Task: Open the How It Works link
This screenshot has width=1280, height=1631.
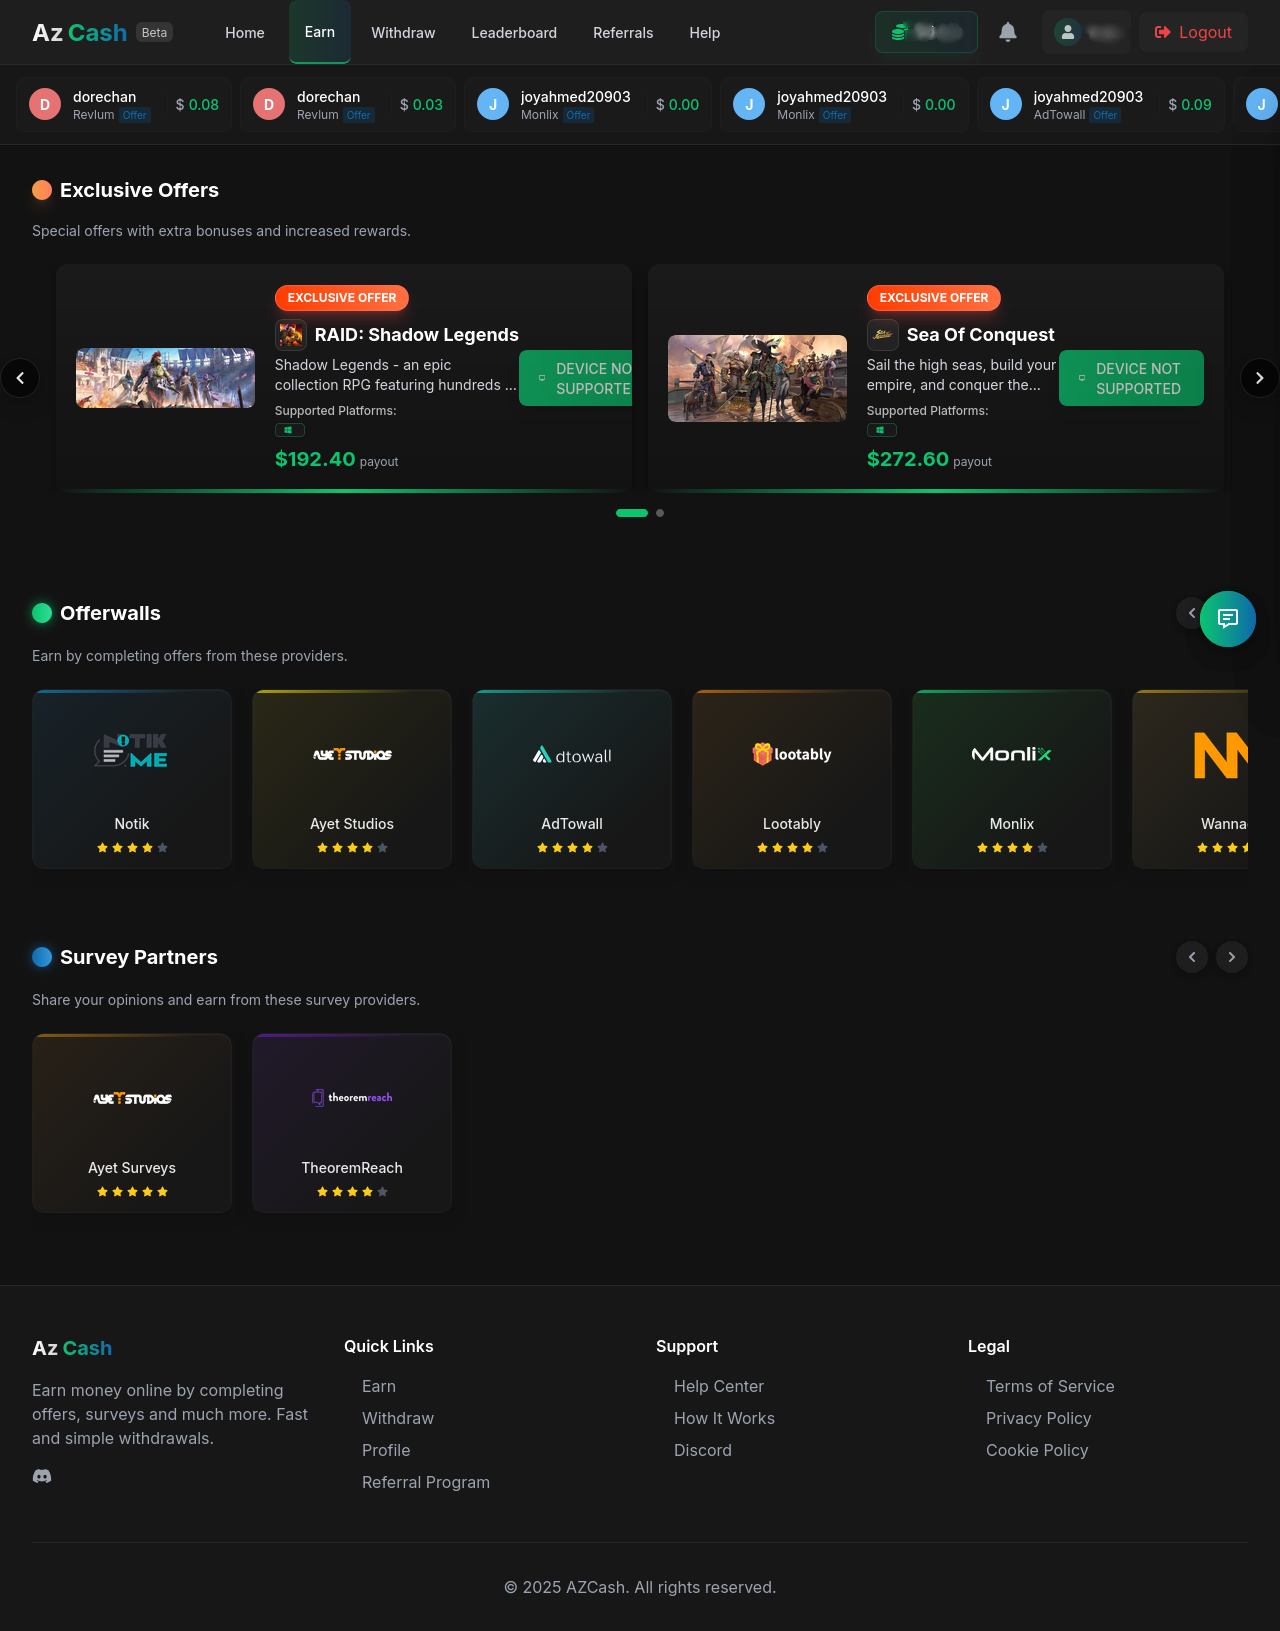Action: point(724,1418)
